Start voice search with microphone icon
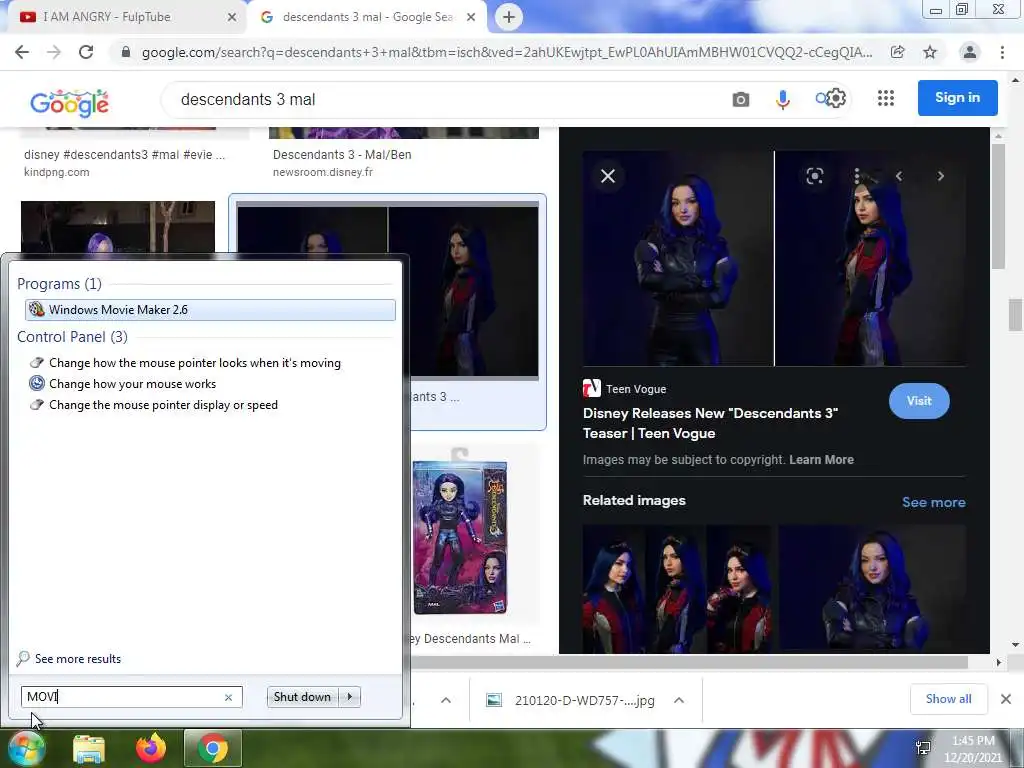Viewport: 1024px width, 768px height. pos(782,99)
